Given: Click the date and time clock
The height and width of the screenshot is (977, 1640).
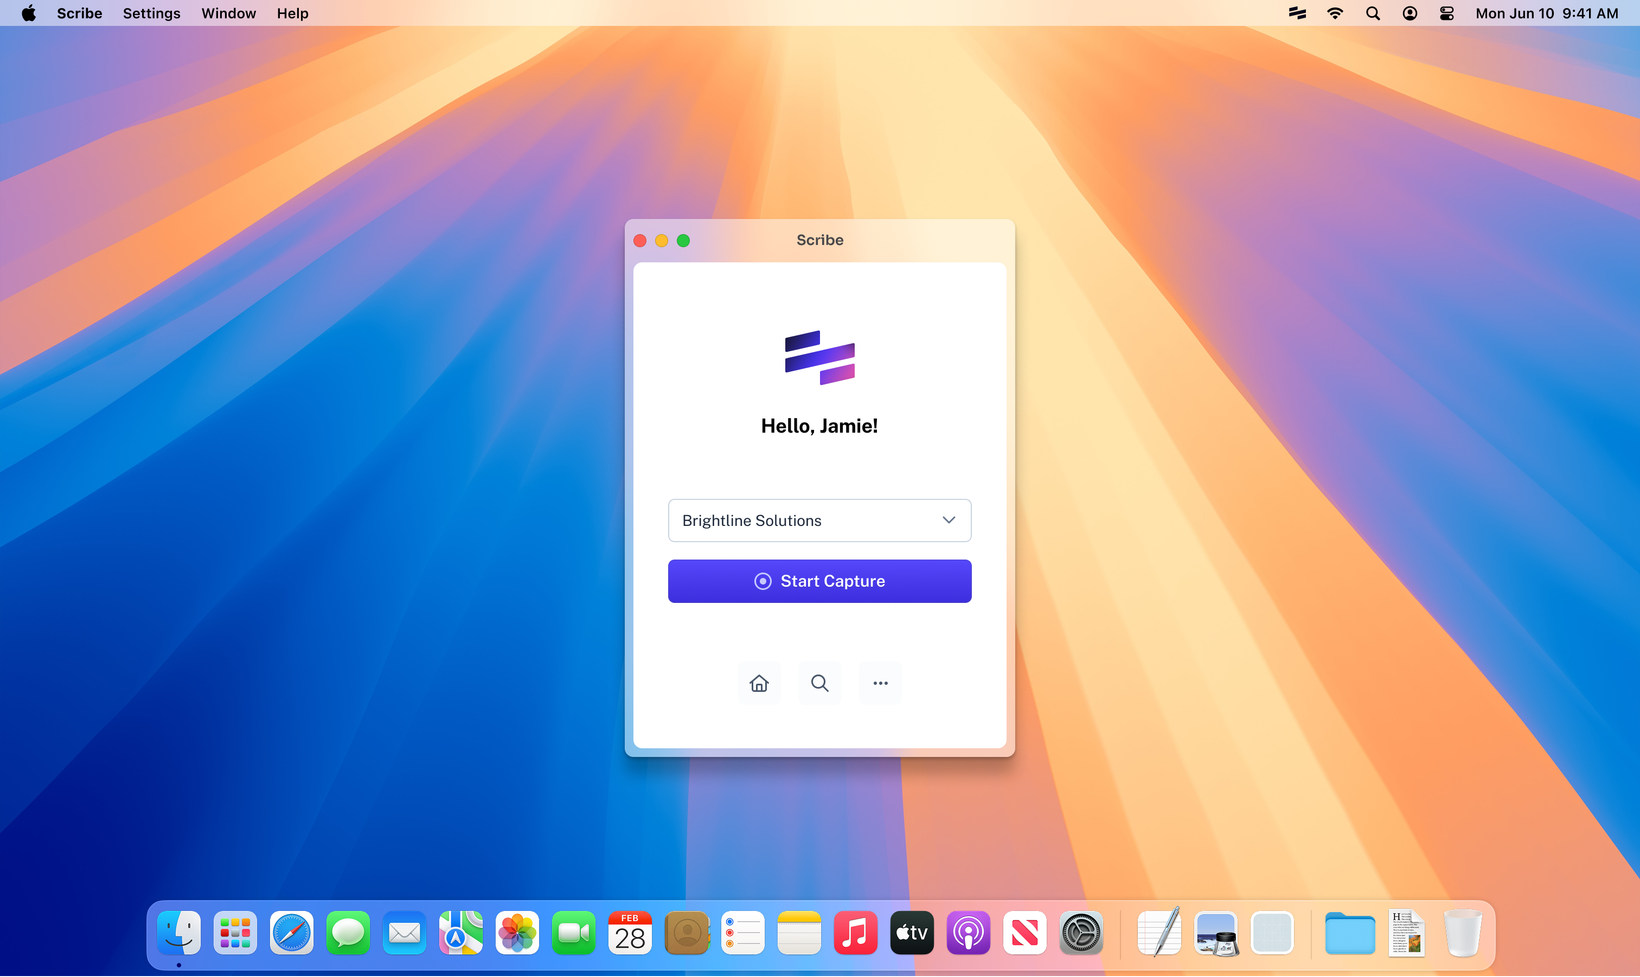Looking at the screenshot, I should 1547,13.
